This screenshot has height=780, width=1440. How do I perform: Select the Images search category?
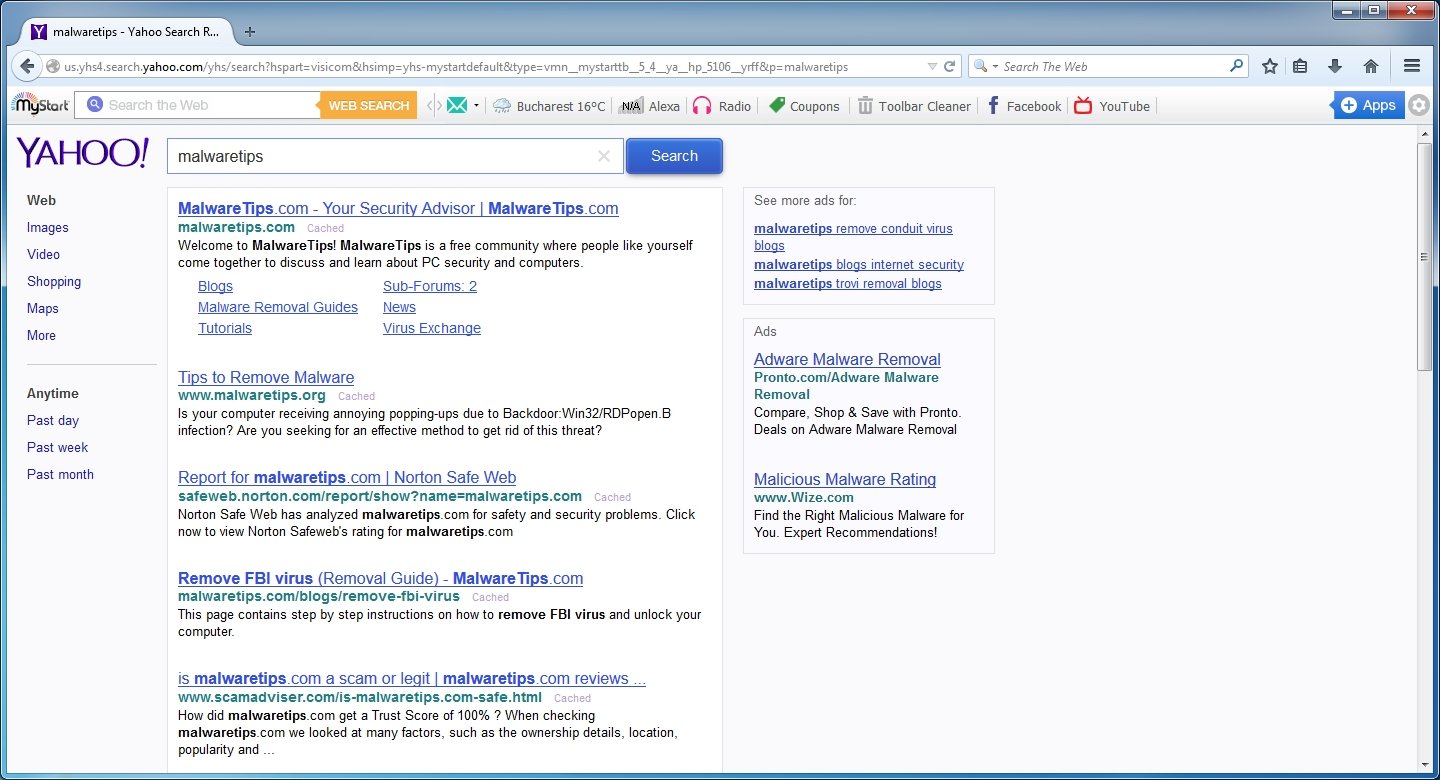tap(48, 227)
